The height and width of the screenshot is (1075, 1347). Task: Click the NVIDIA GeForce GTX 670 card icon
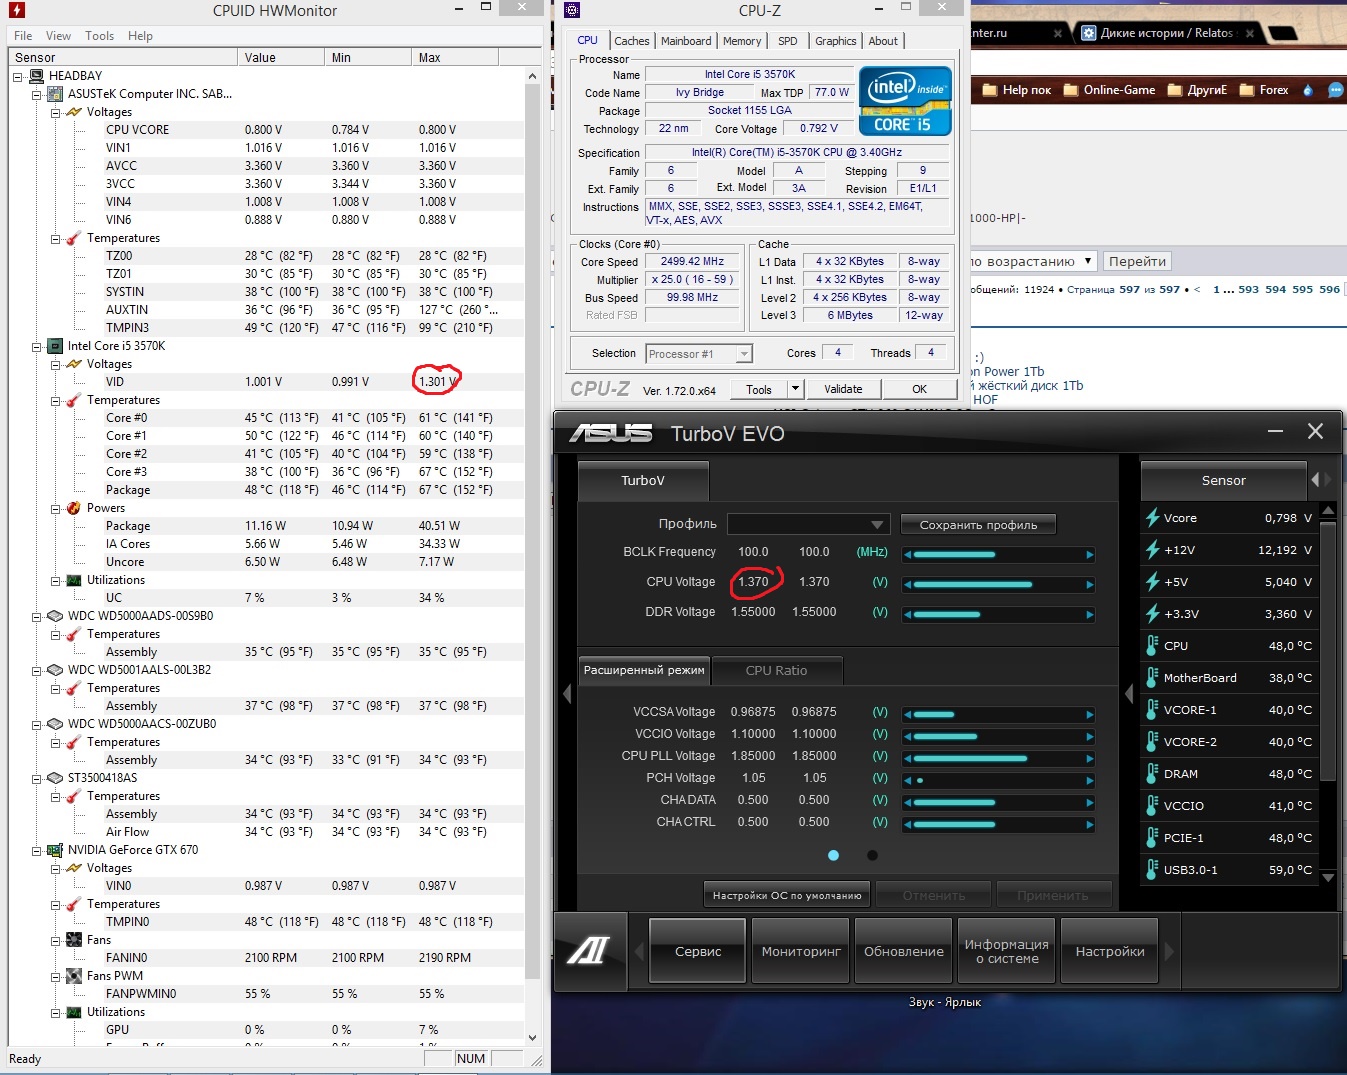click(55, 850)
